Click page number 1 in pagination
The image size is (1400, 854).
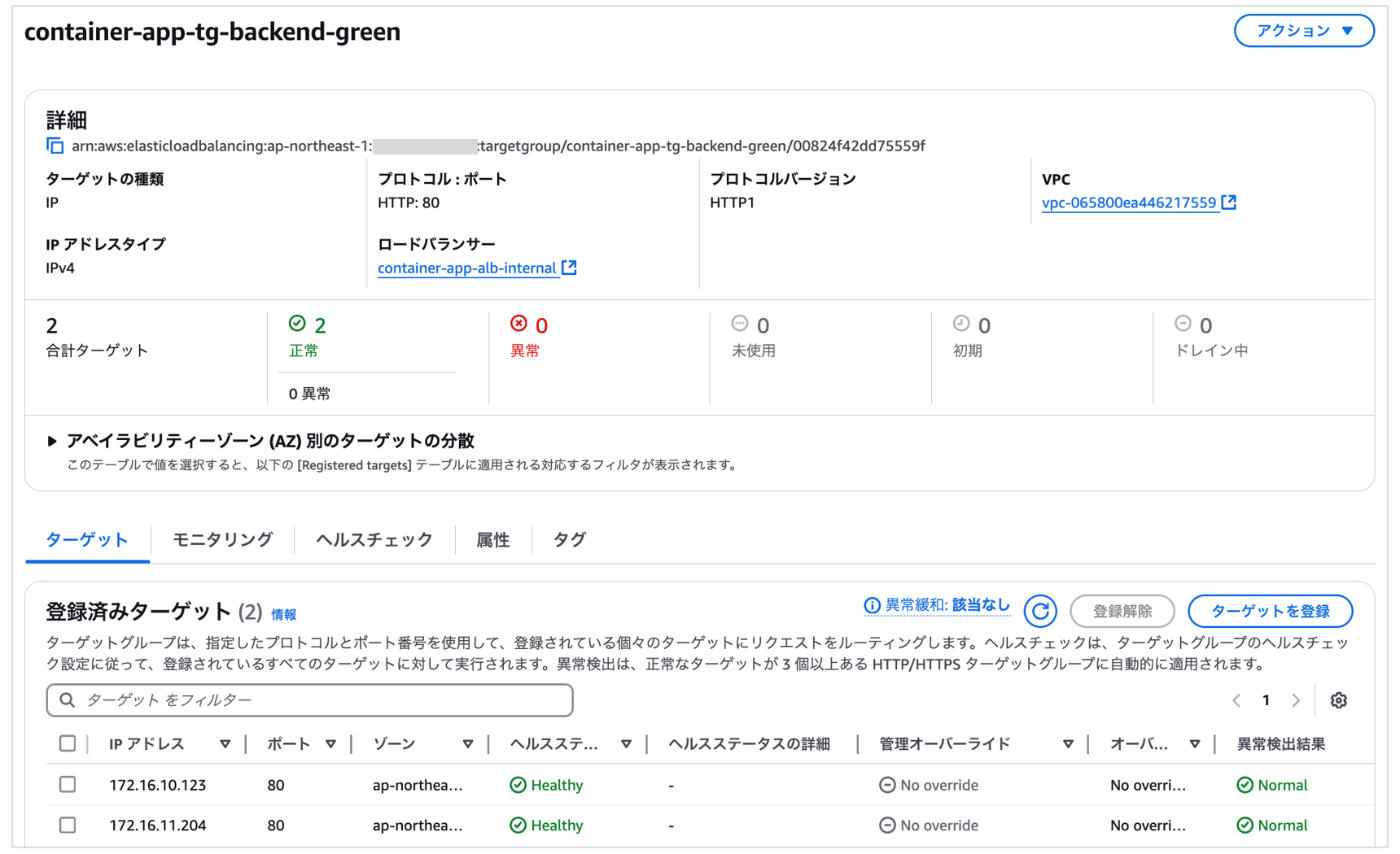click(x=1266, y=700)
